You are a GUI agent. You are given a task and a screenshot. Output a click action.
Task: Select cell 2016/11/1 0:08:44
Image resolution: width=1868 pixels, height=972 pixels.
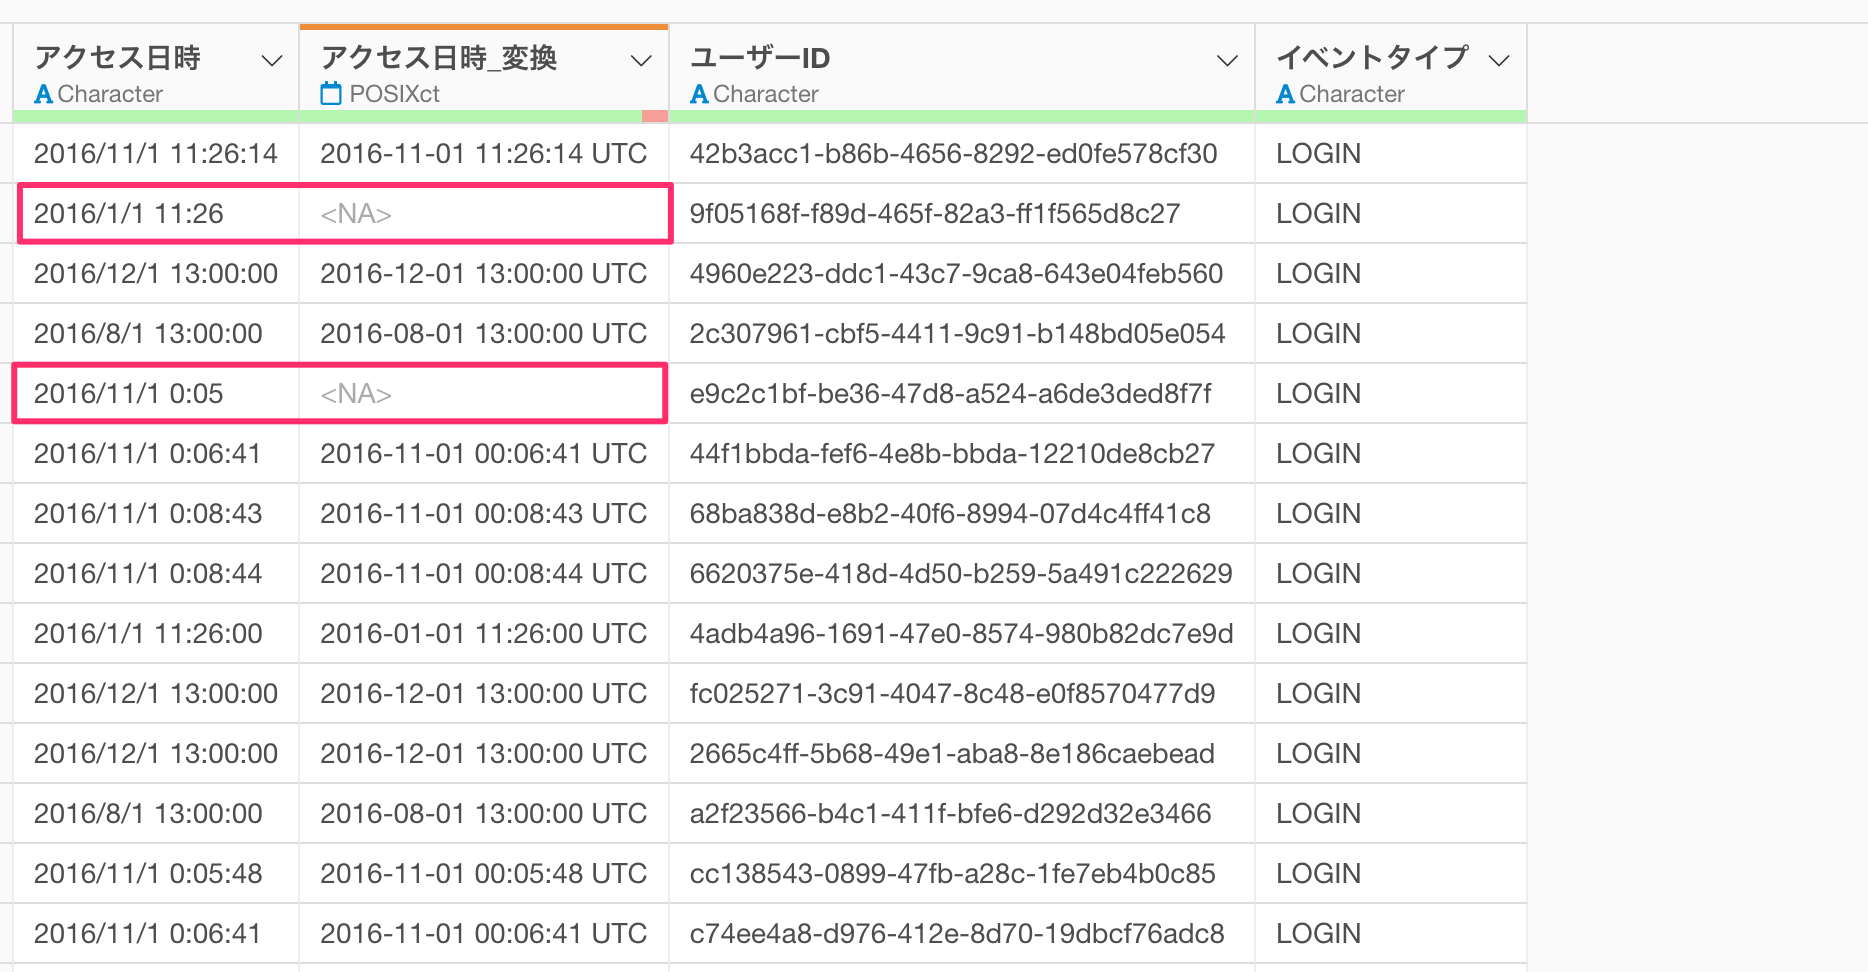[x=156, y=573]
